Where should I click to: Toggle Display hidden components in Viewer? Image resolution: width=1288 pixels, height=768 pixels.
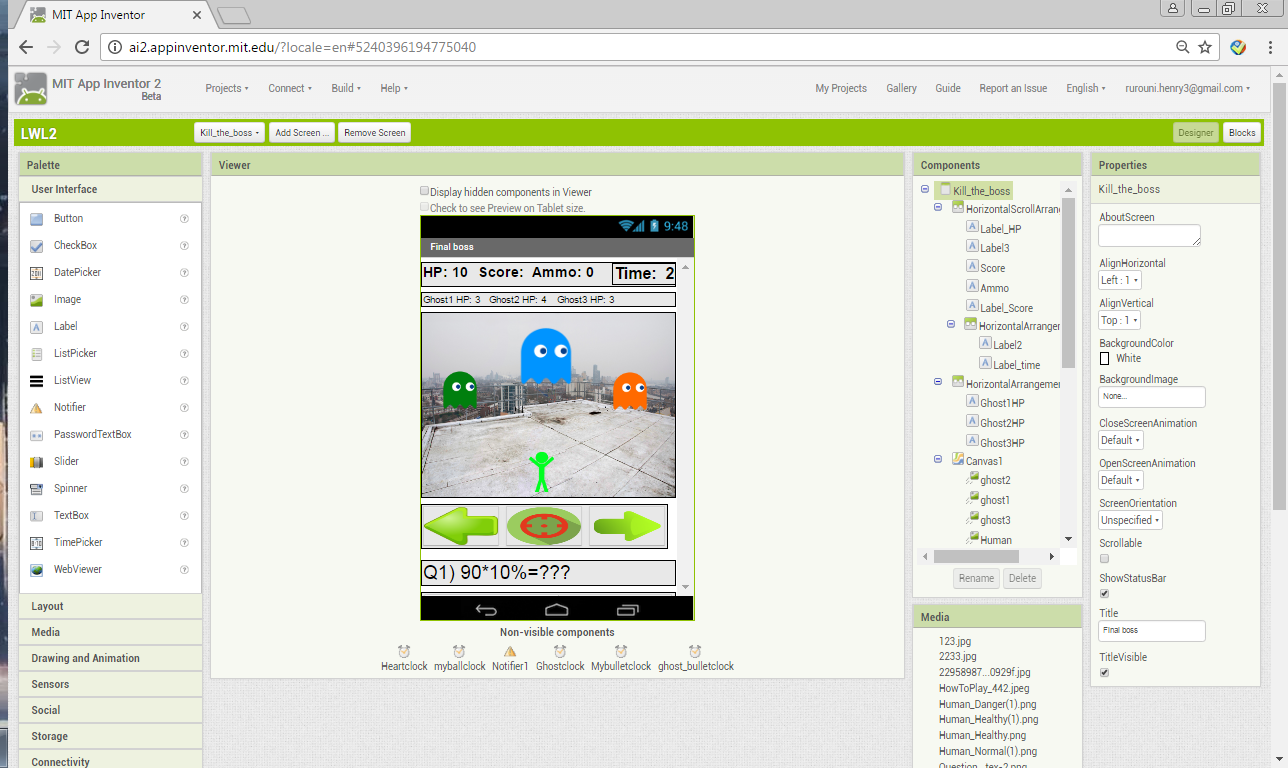pos(425,191)
